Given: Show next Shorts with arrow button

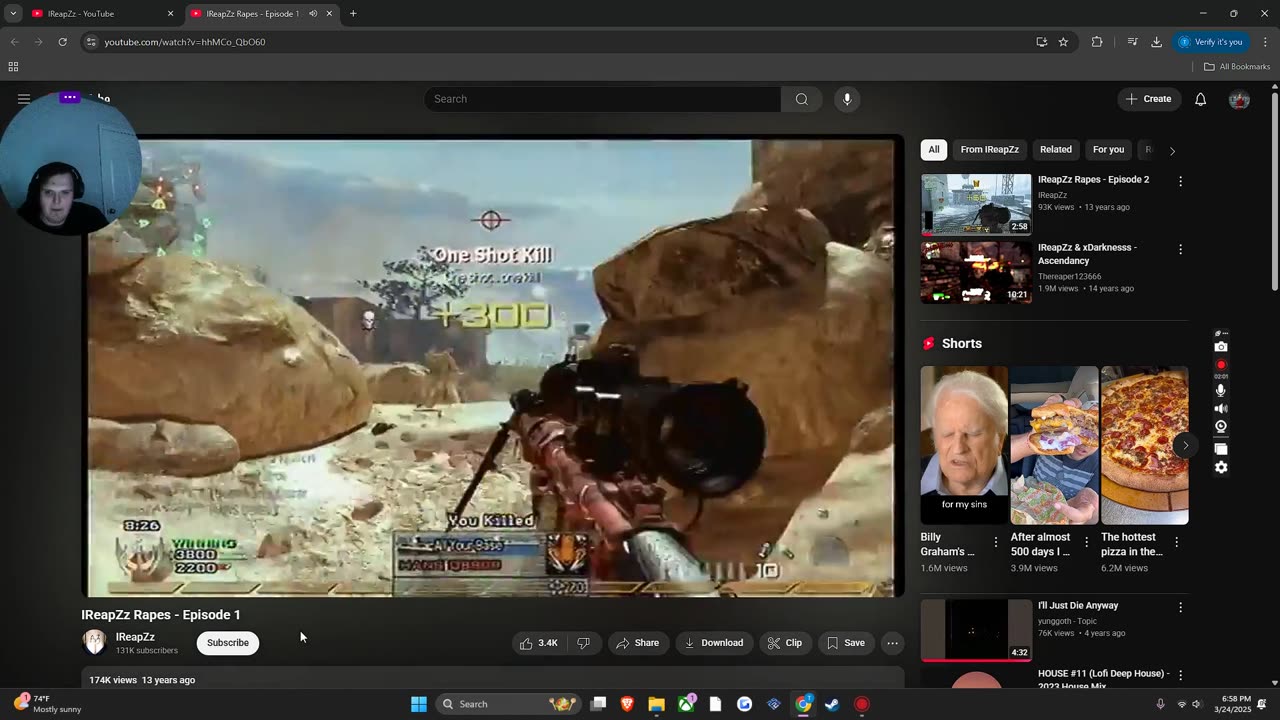Looking at the screenshot, I should pyautogui.click(x=1185, y=445).
